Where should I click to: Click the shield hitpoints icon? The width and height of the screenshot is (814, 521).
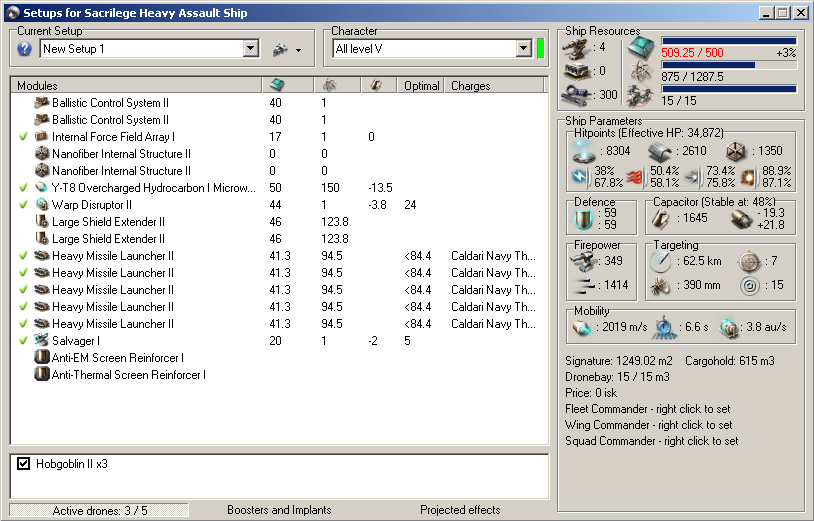click(x=583, y=150)
